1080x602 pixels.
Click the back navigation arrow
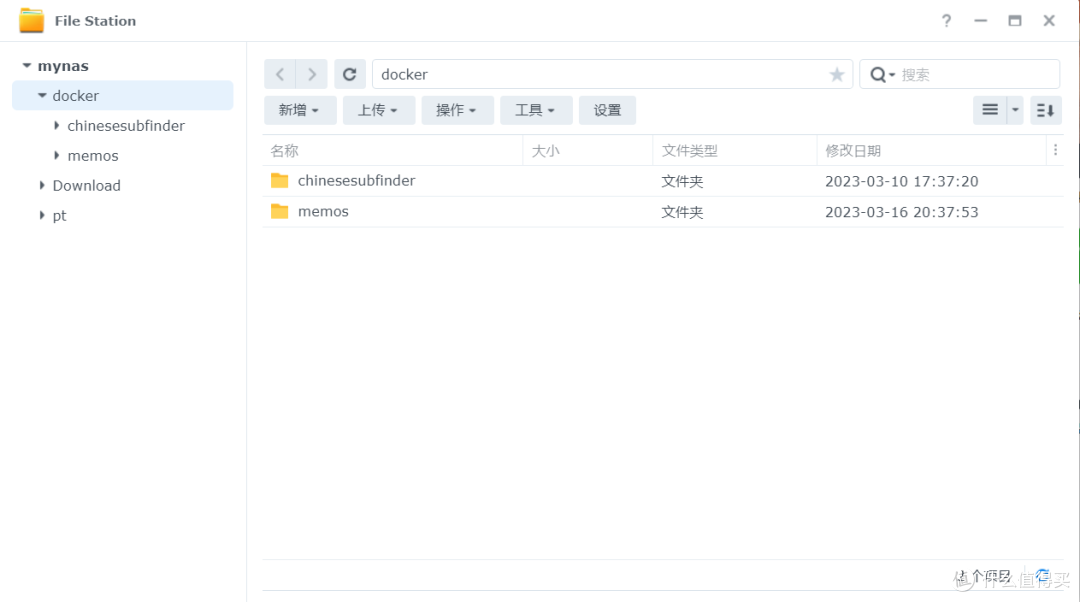[280, 74]
